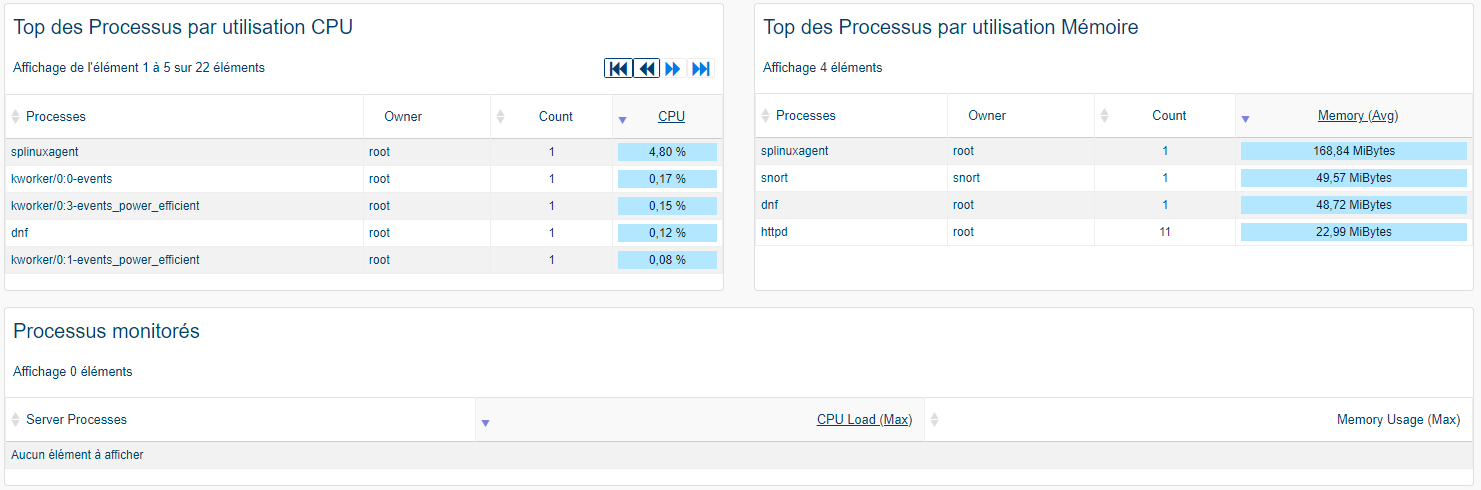Click the Memory Usage (Max) column header
The image size is (1481, 490).
pyautogui.click(x=1397, y=420)
